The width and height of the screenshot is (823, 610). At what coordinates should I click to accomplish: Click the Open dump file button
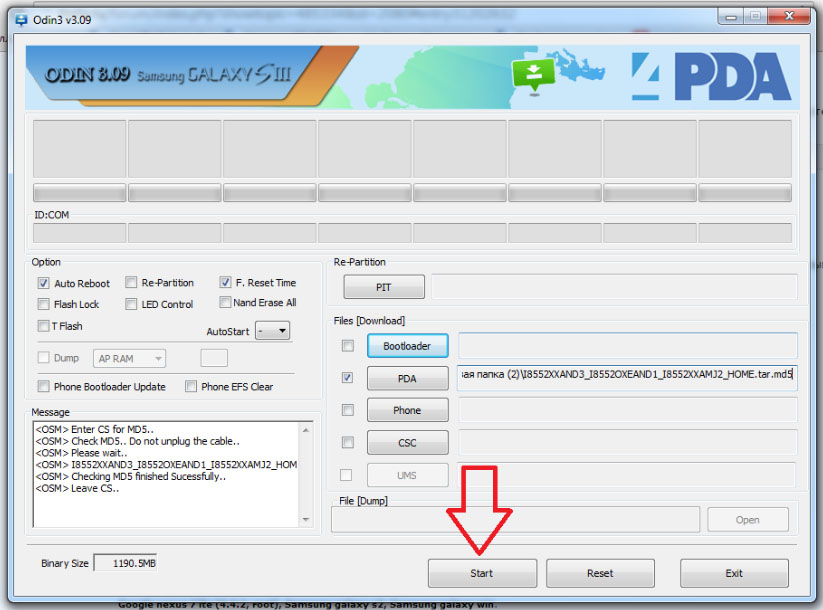[747, 520]
